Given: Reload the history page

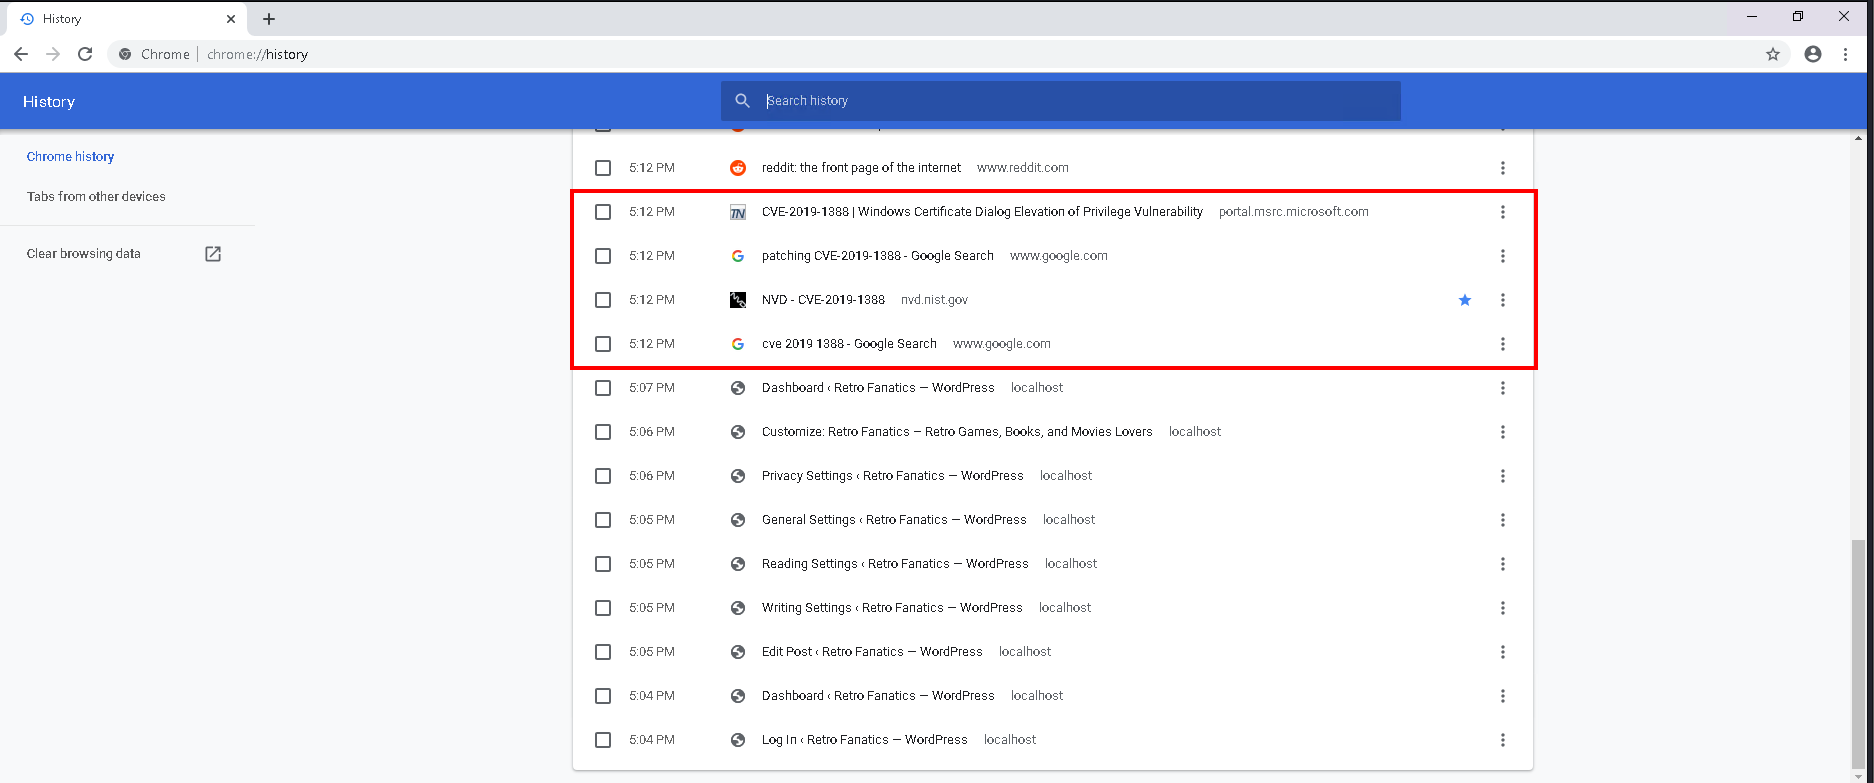Looking at the screenshot, I should pyautogui.click(x=86, y=54).
